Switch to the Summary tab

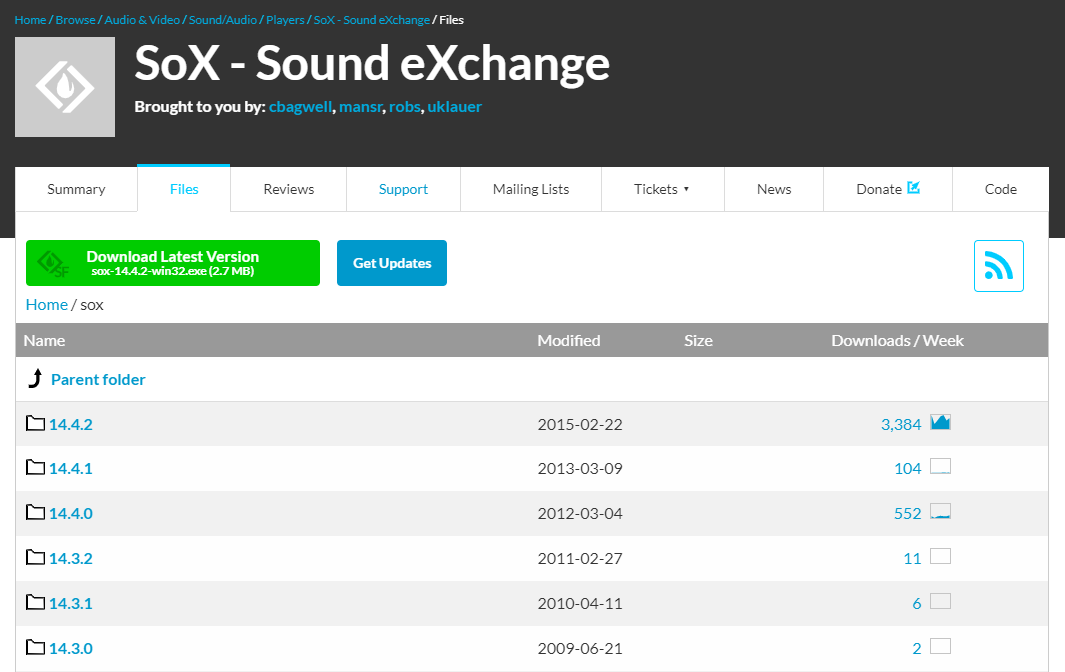(76, 189)
